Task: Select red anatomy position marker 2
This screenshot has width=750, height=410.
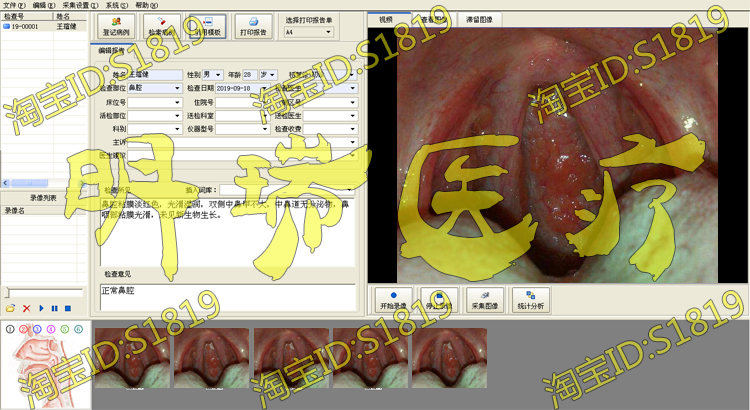Action: pyautogui.click(x=23, y=329)
